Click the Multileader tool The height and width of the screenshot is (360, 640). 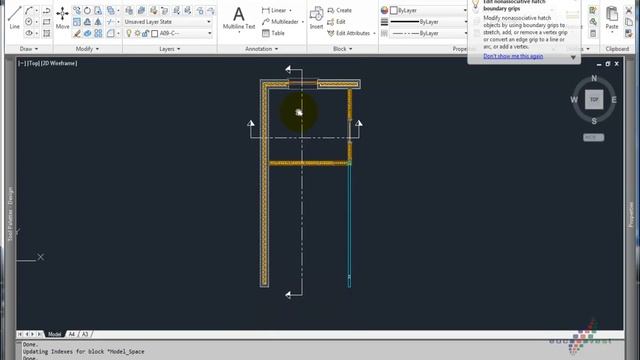[x=280, y=22]
